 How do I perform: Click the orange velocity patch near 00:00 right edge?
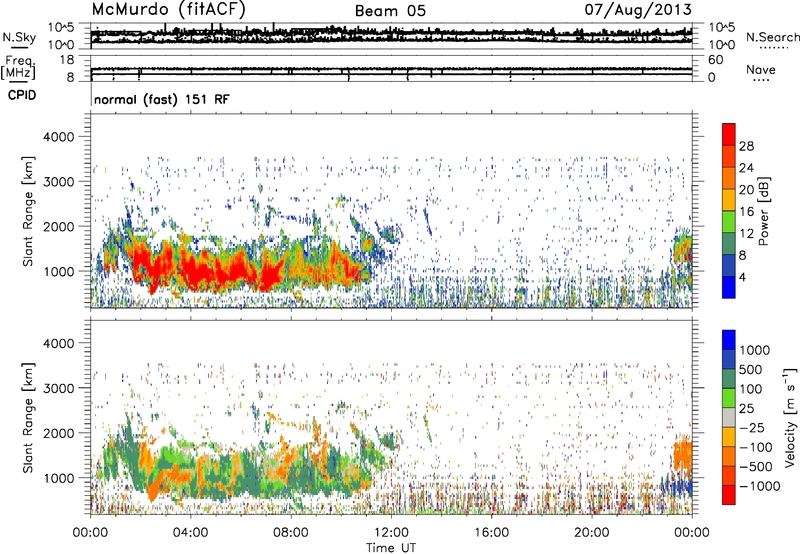coord(682,454)
